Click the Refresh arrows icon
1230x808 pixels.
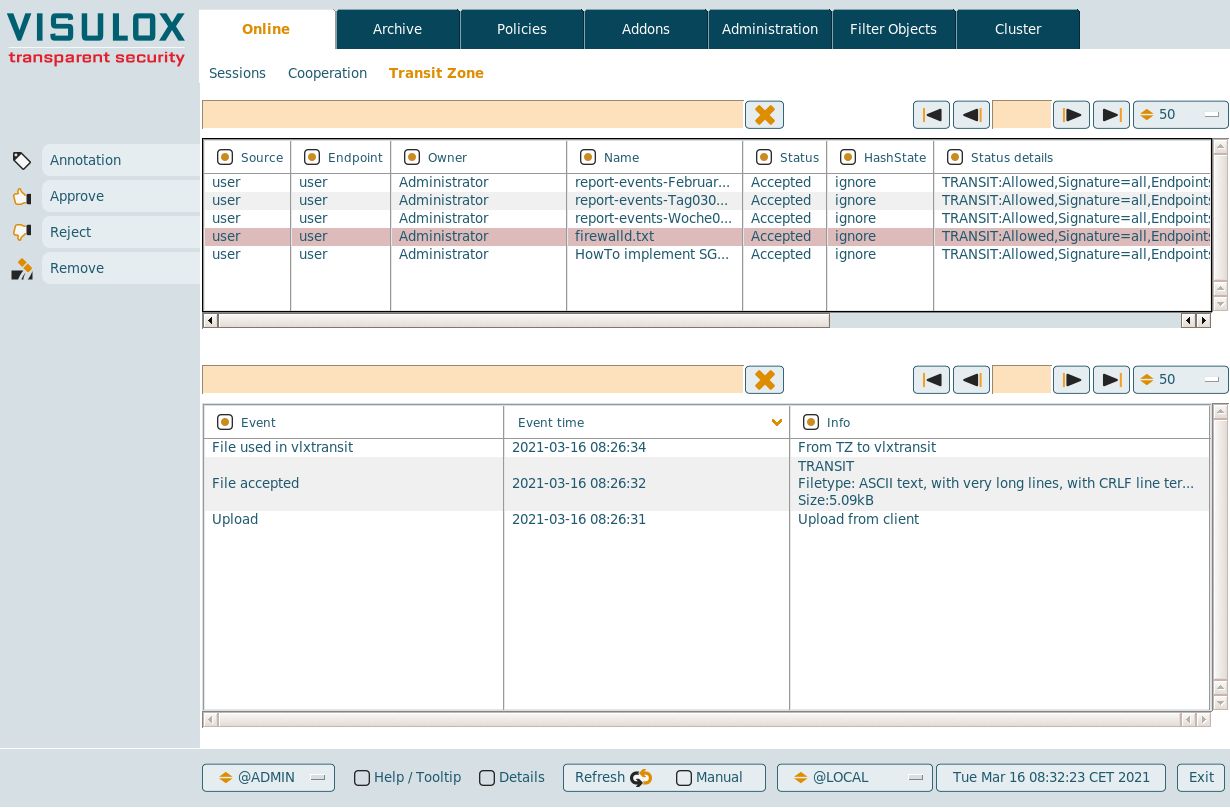[641, 778]
